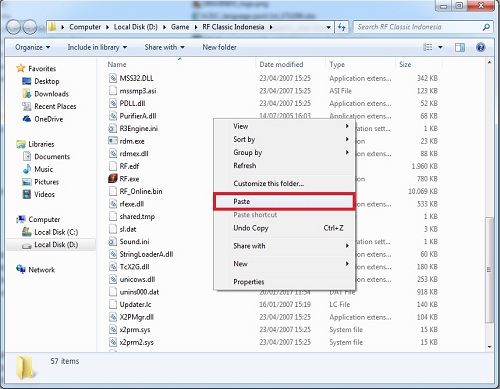500x389 pixels.
Task: Click the Forward navigation arrow button
Action: [30, 27]
